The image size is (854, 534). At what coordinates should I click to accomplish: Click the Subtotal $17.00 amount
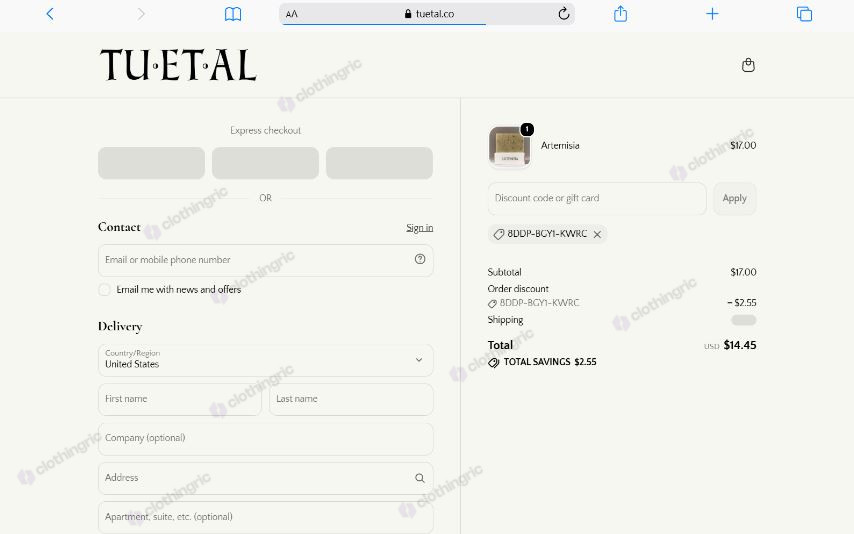pyautogui.click(x=743, y=272)
